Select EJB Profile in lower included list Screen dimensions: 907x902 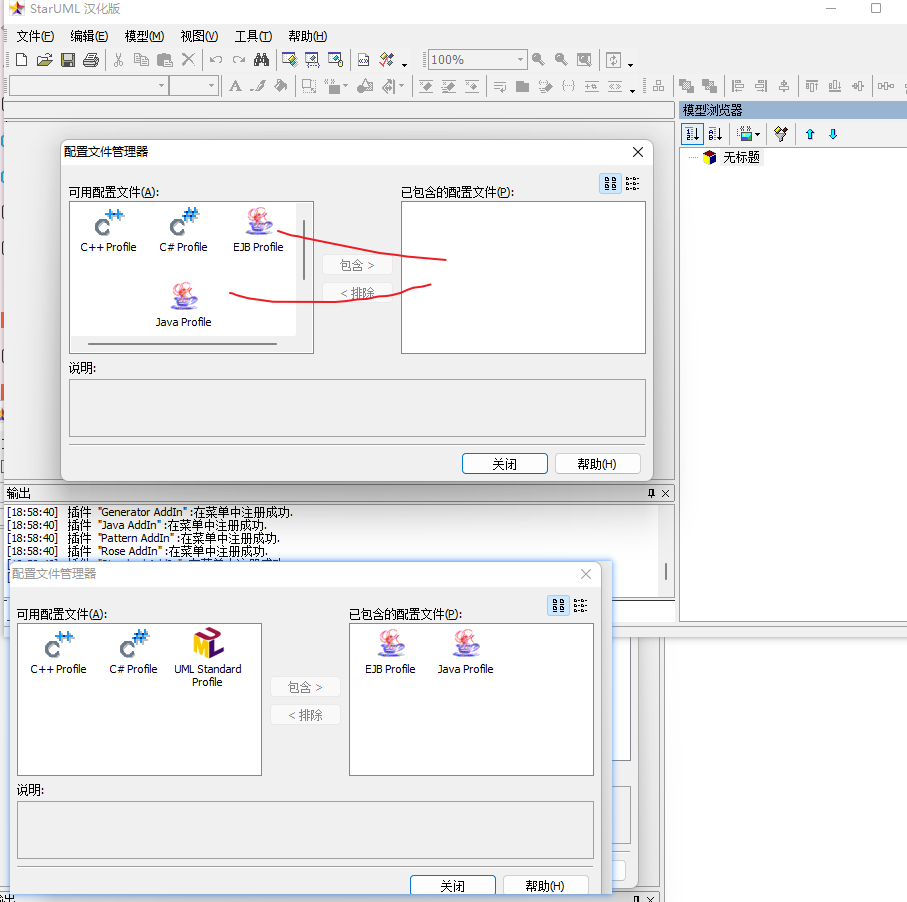390,652
